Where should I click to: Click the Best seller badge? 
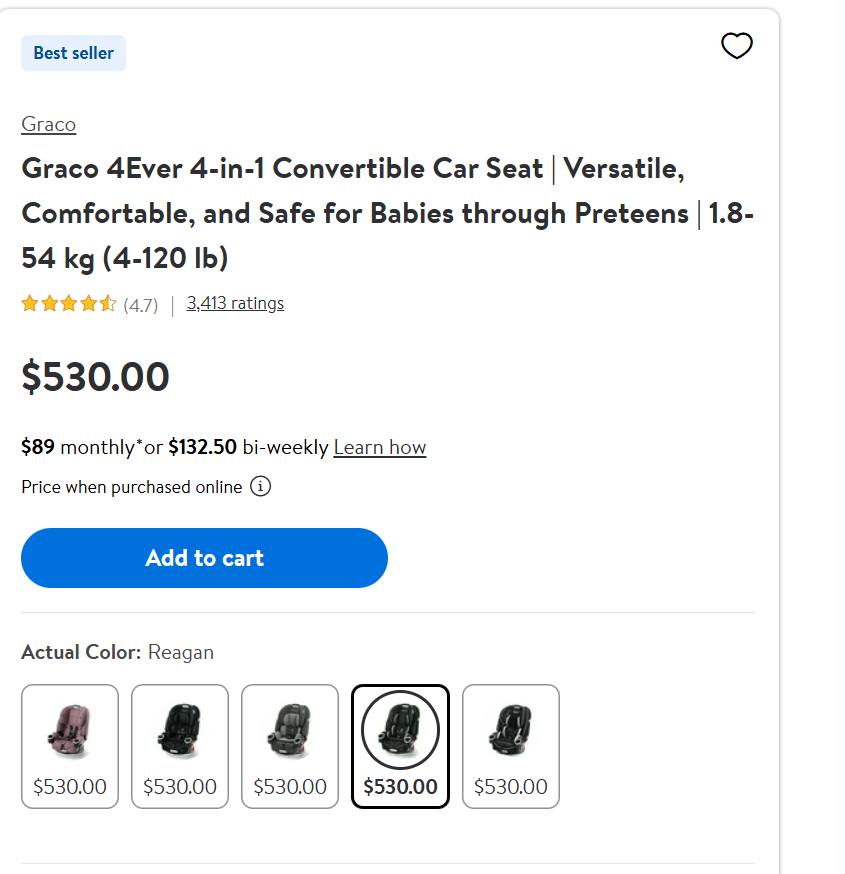73,52
